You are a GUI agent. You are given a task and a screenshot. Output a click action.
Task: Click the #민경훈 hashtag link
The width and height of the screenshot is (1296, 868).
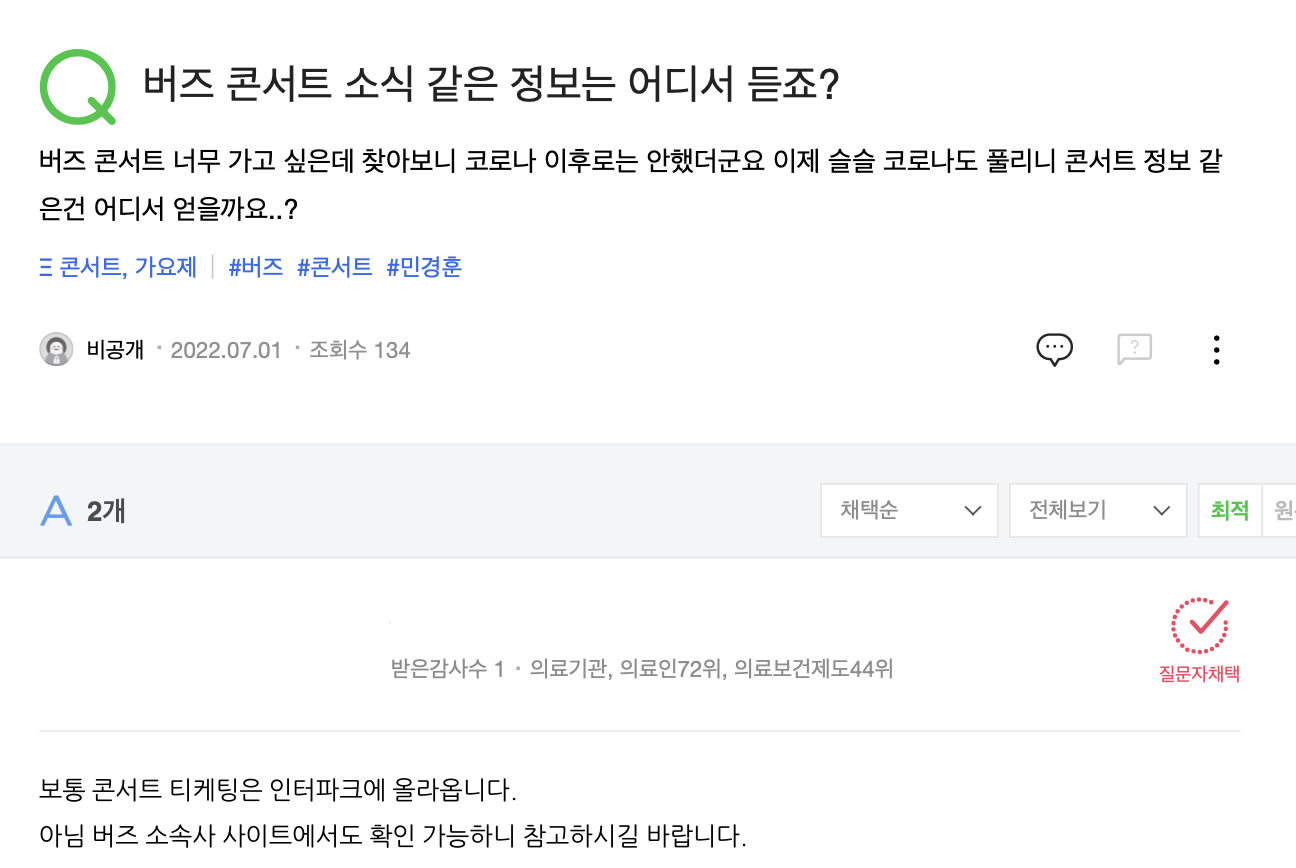[x=424, y=267]
